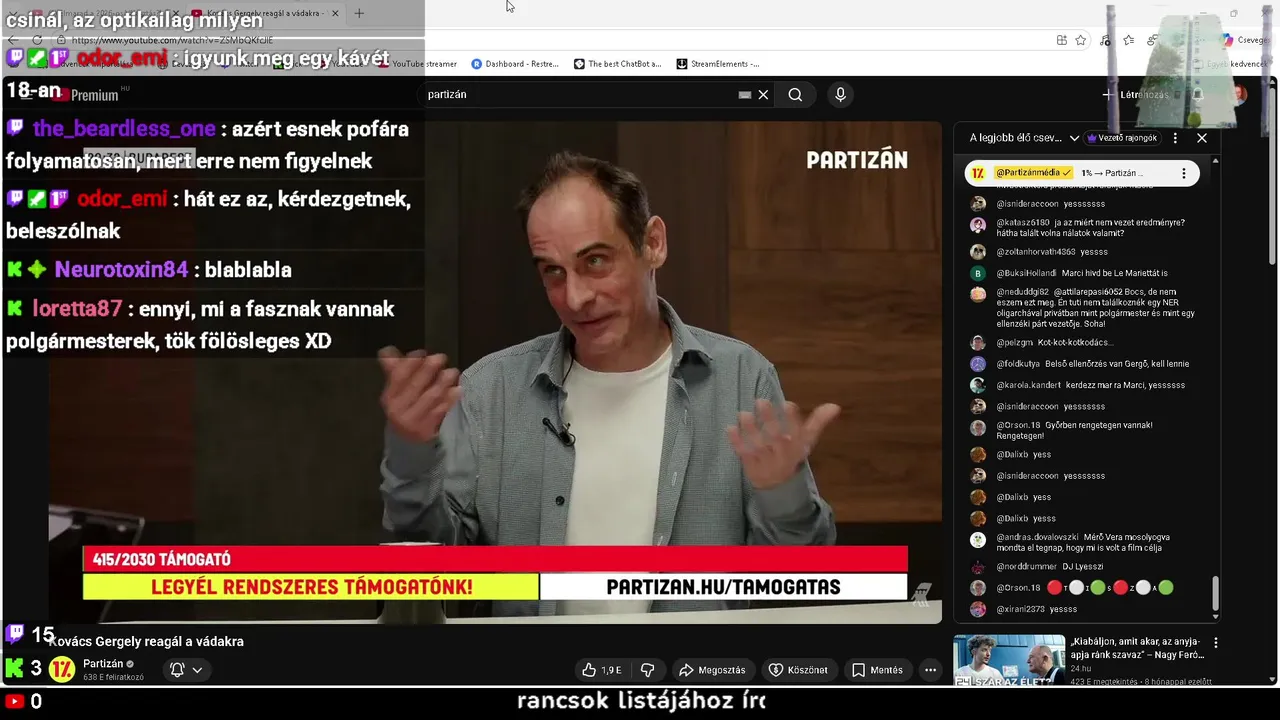Open the live chat three-dot options menu
The height and width of the screenshot is (720, 1280).
1175,138
